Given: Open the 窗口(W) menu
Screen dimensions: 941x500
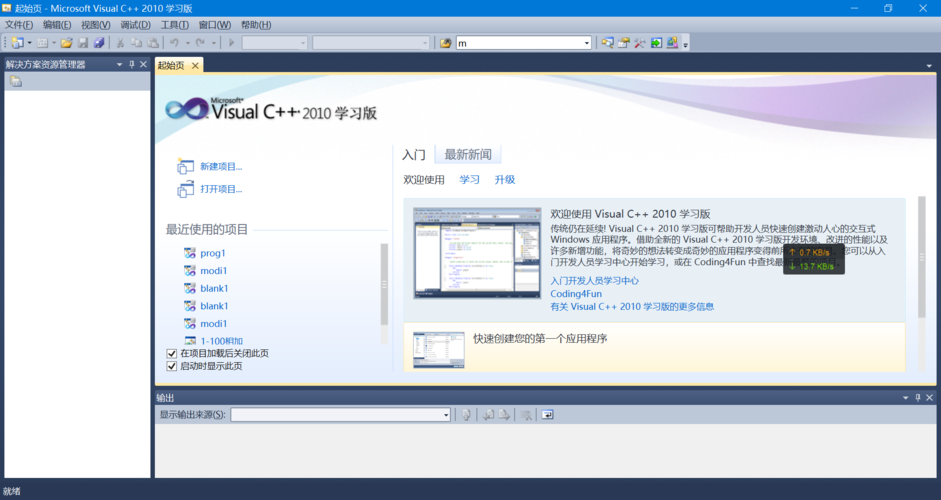Looking at the screenshot, I should pyautogui.click(x=214, y=25).
